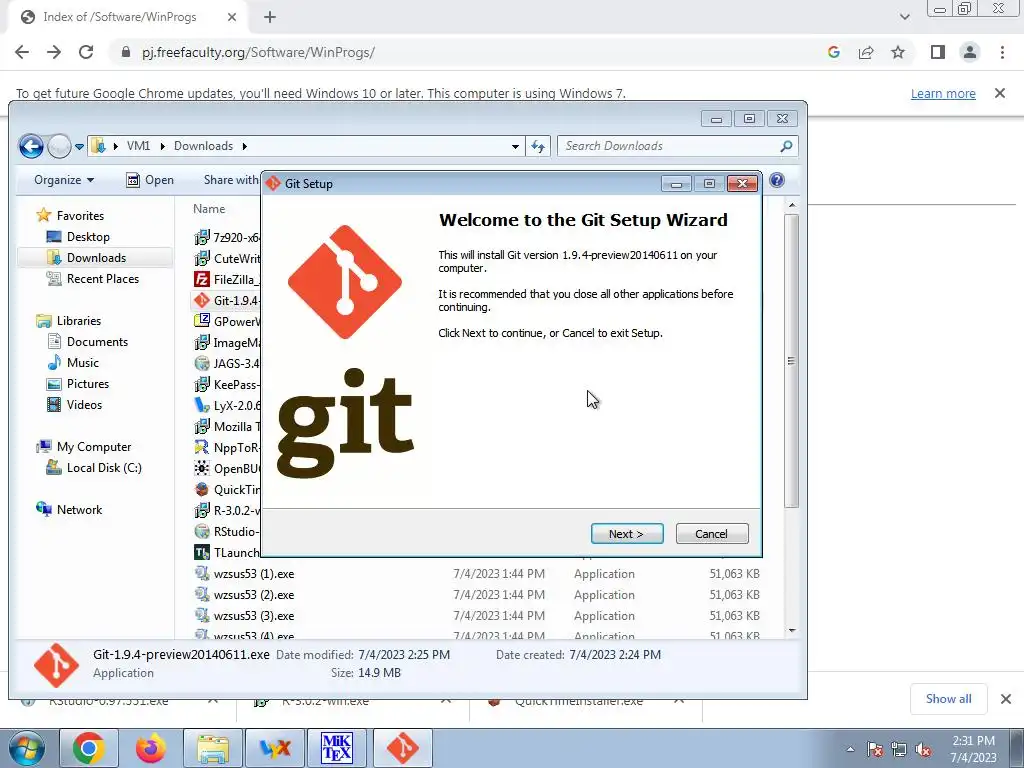Go back in Chrome
Viewport: 1024px width, 768px height.
point(22,52)
